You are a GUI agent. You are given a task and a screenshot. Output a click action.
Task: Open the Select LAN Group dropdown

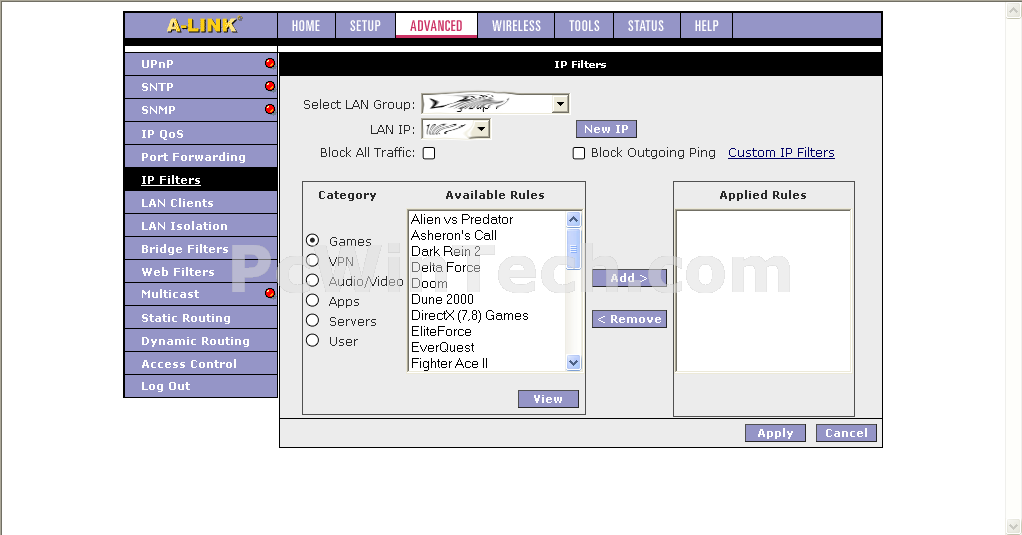point(495,104)
